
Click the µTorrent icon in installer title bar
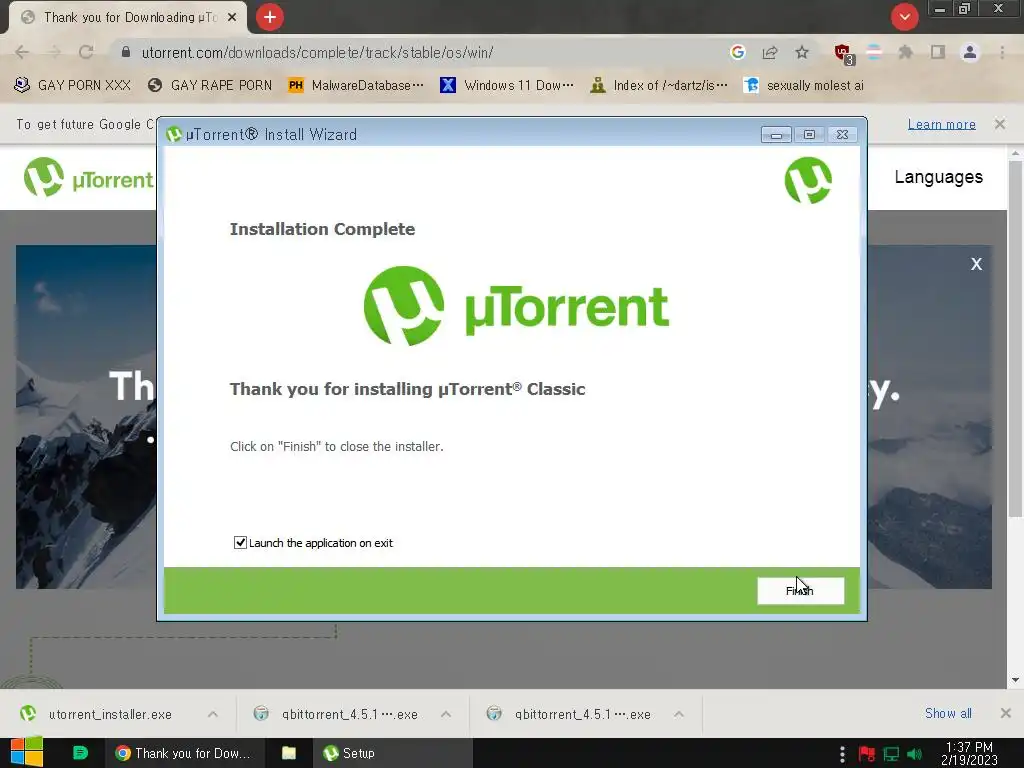point(174,135)
